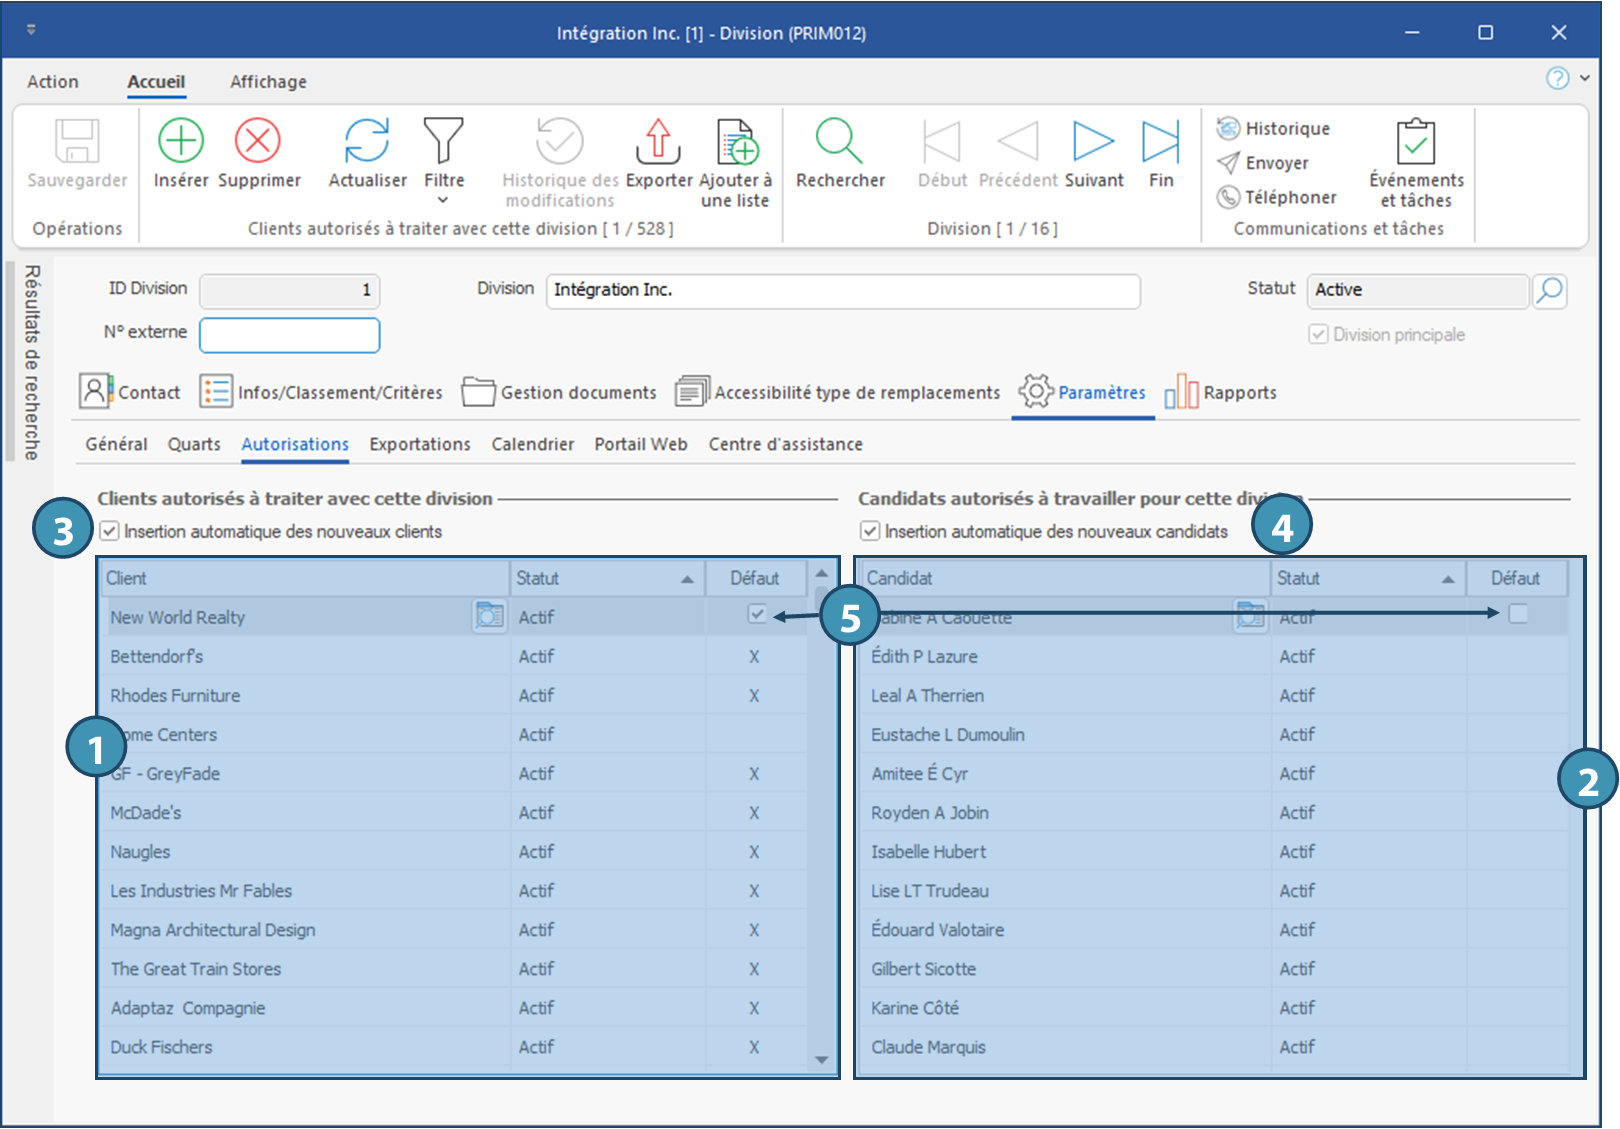Toggle automatic insertion of new candidates
Viewport: 1620px width, 1129px height.
(x=871, y=531)
